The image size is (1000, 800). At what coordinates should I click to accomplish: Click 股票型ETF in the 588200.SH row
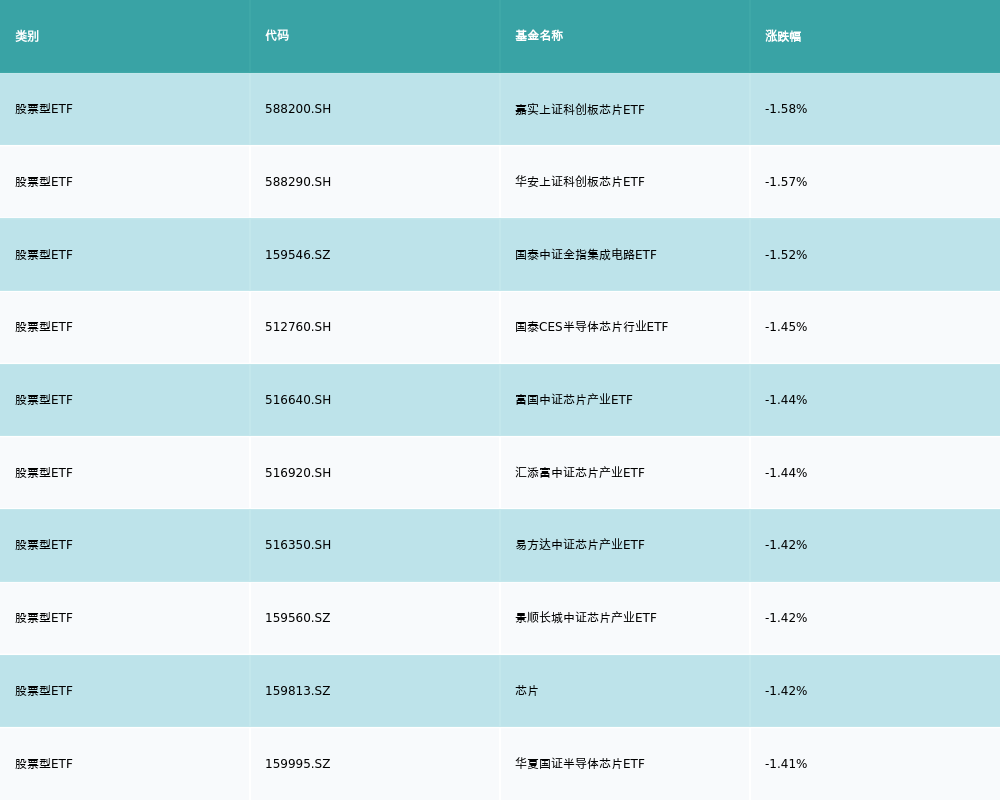pos(44,109)
